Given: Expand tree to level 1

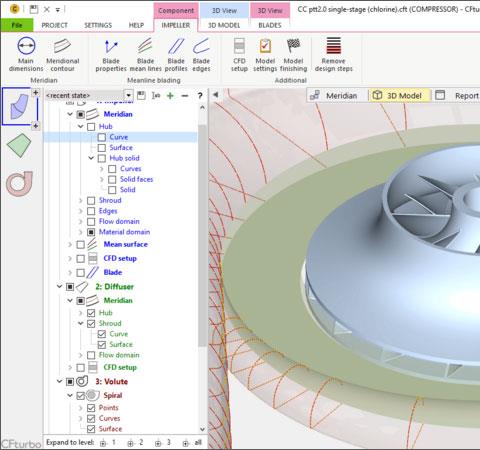Looking at the screenshot, I should (x=108, y=443).
